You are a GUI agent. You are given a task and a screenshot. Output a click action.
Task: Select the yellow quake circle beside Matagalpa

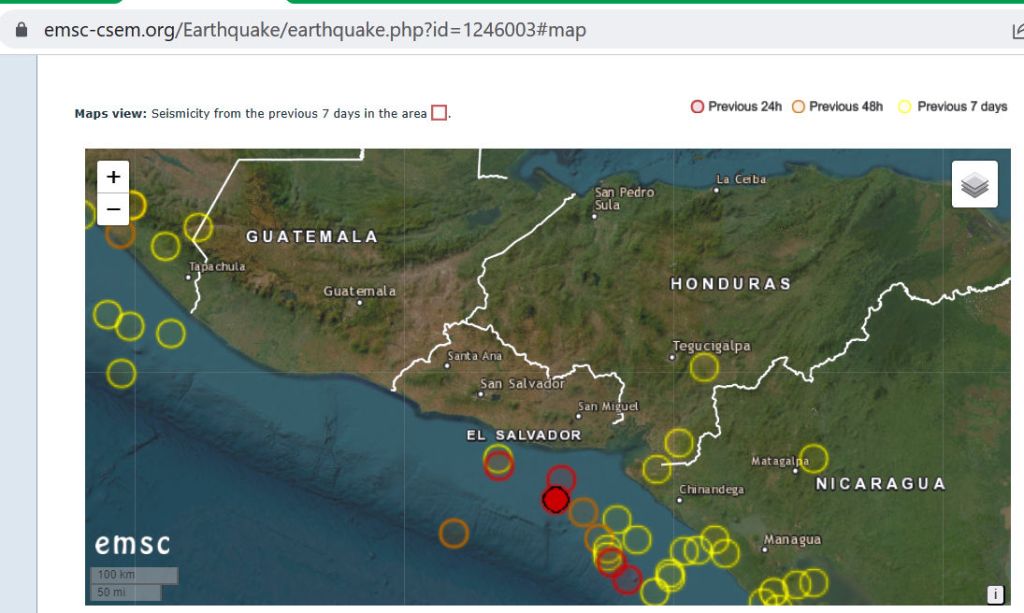coord(814,458)
